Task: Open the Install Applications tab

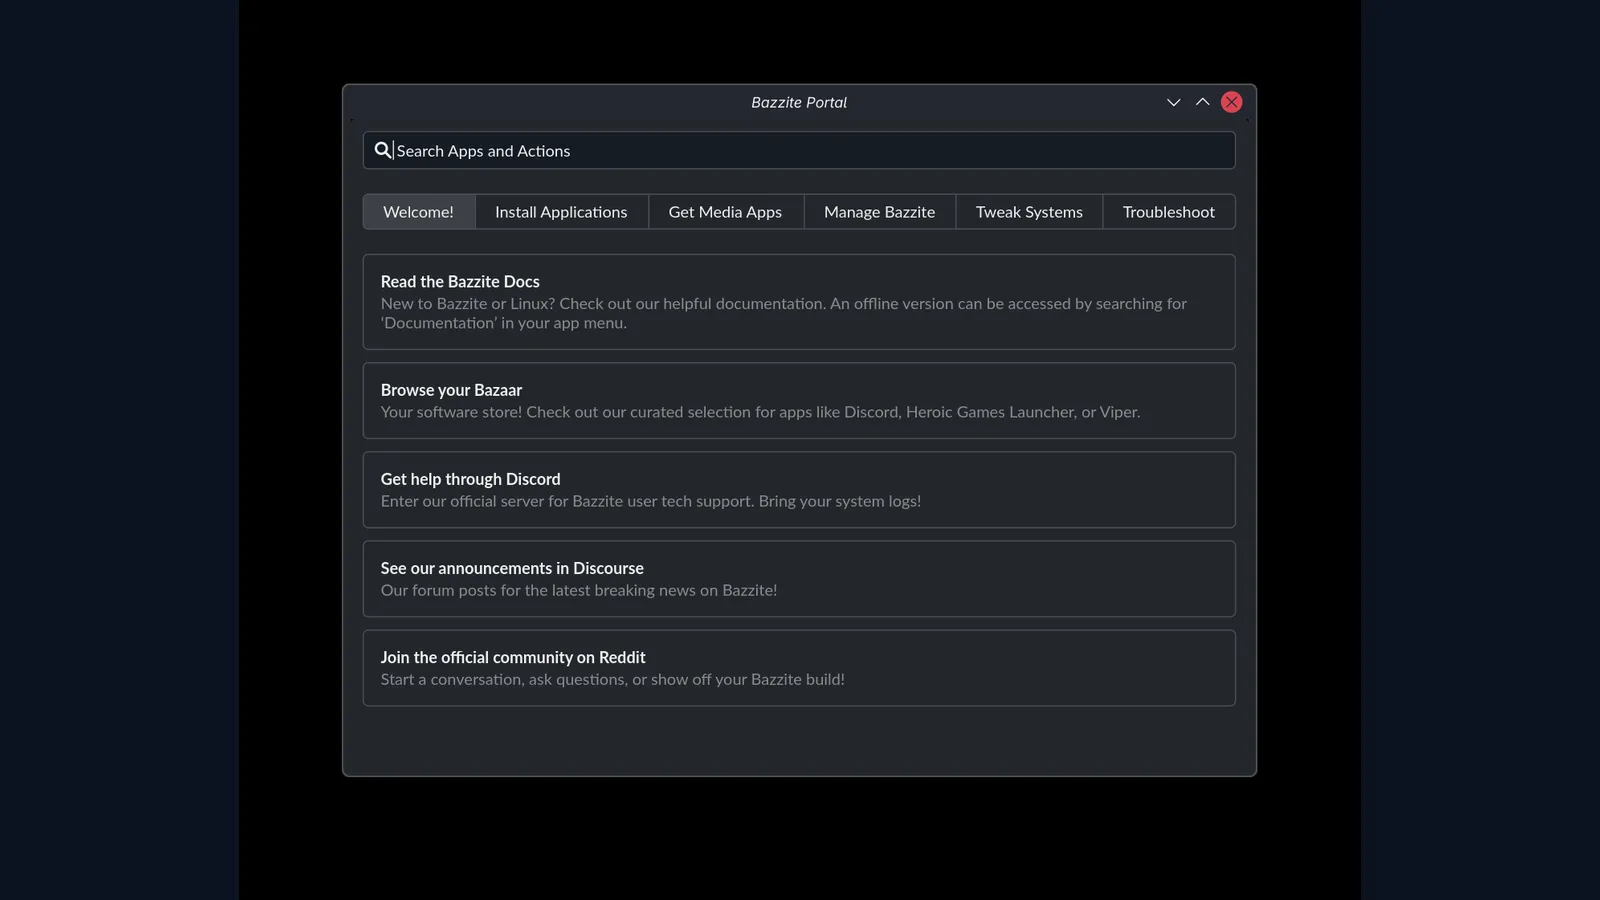Action: (561, 212)
